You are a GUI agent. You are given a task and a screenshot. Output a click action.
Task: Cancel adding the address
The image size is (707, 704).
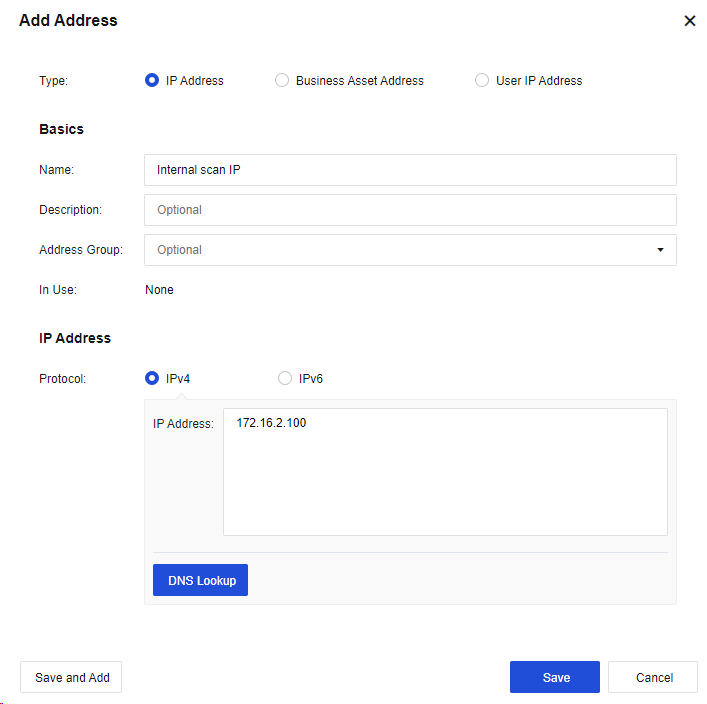click(x=653, y=678)
